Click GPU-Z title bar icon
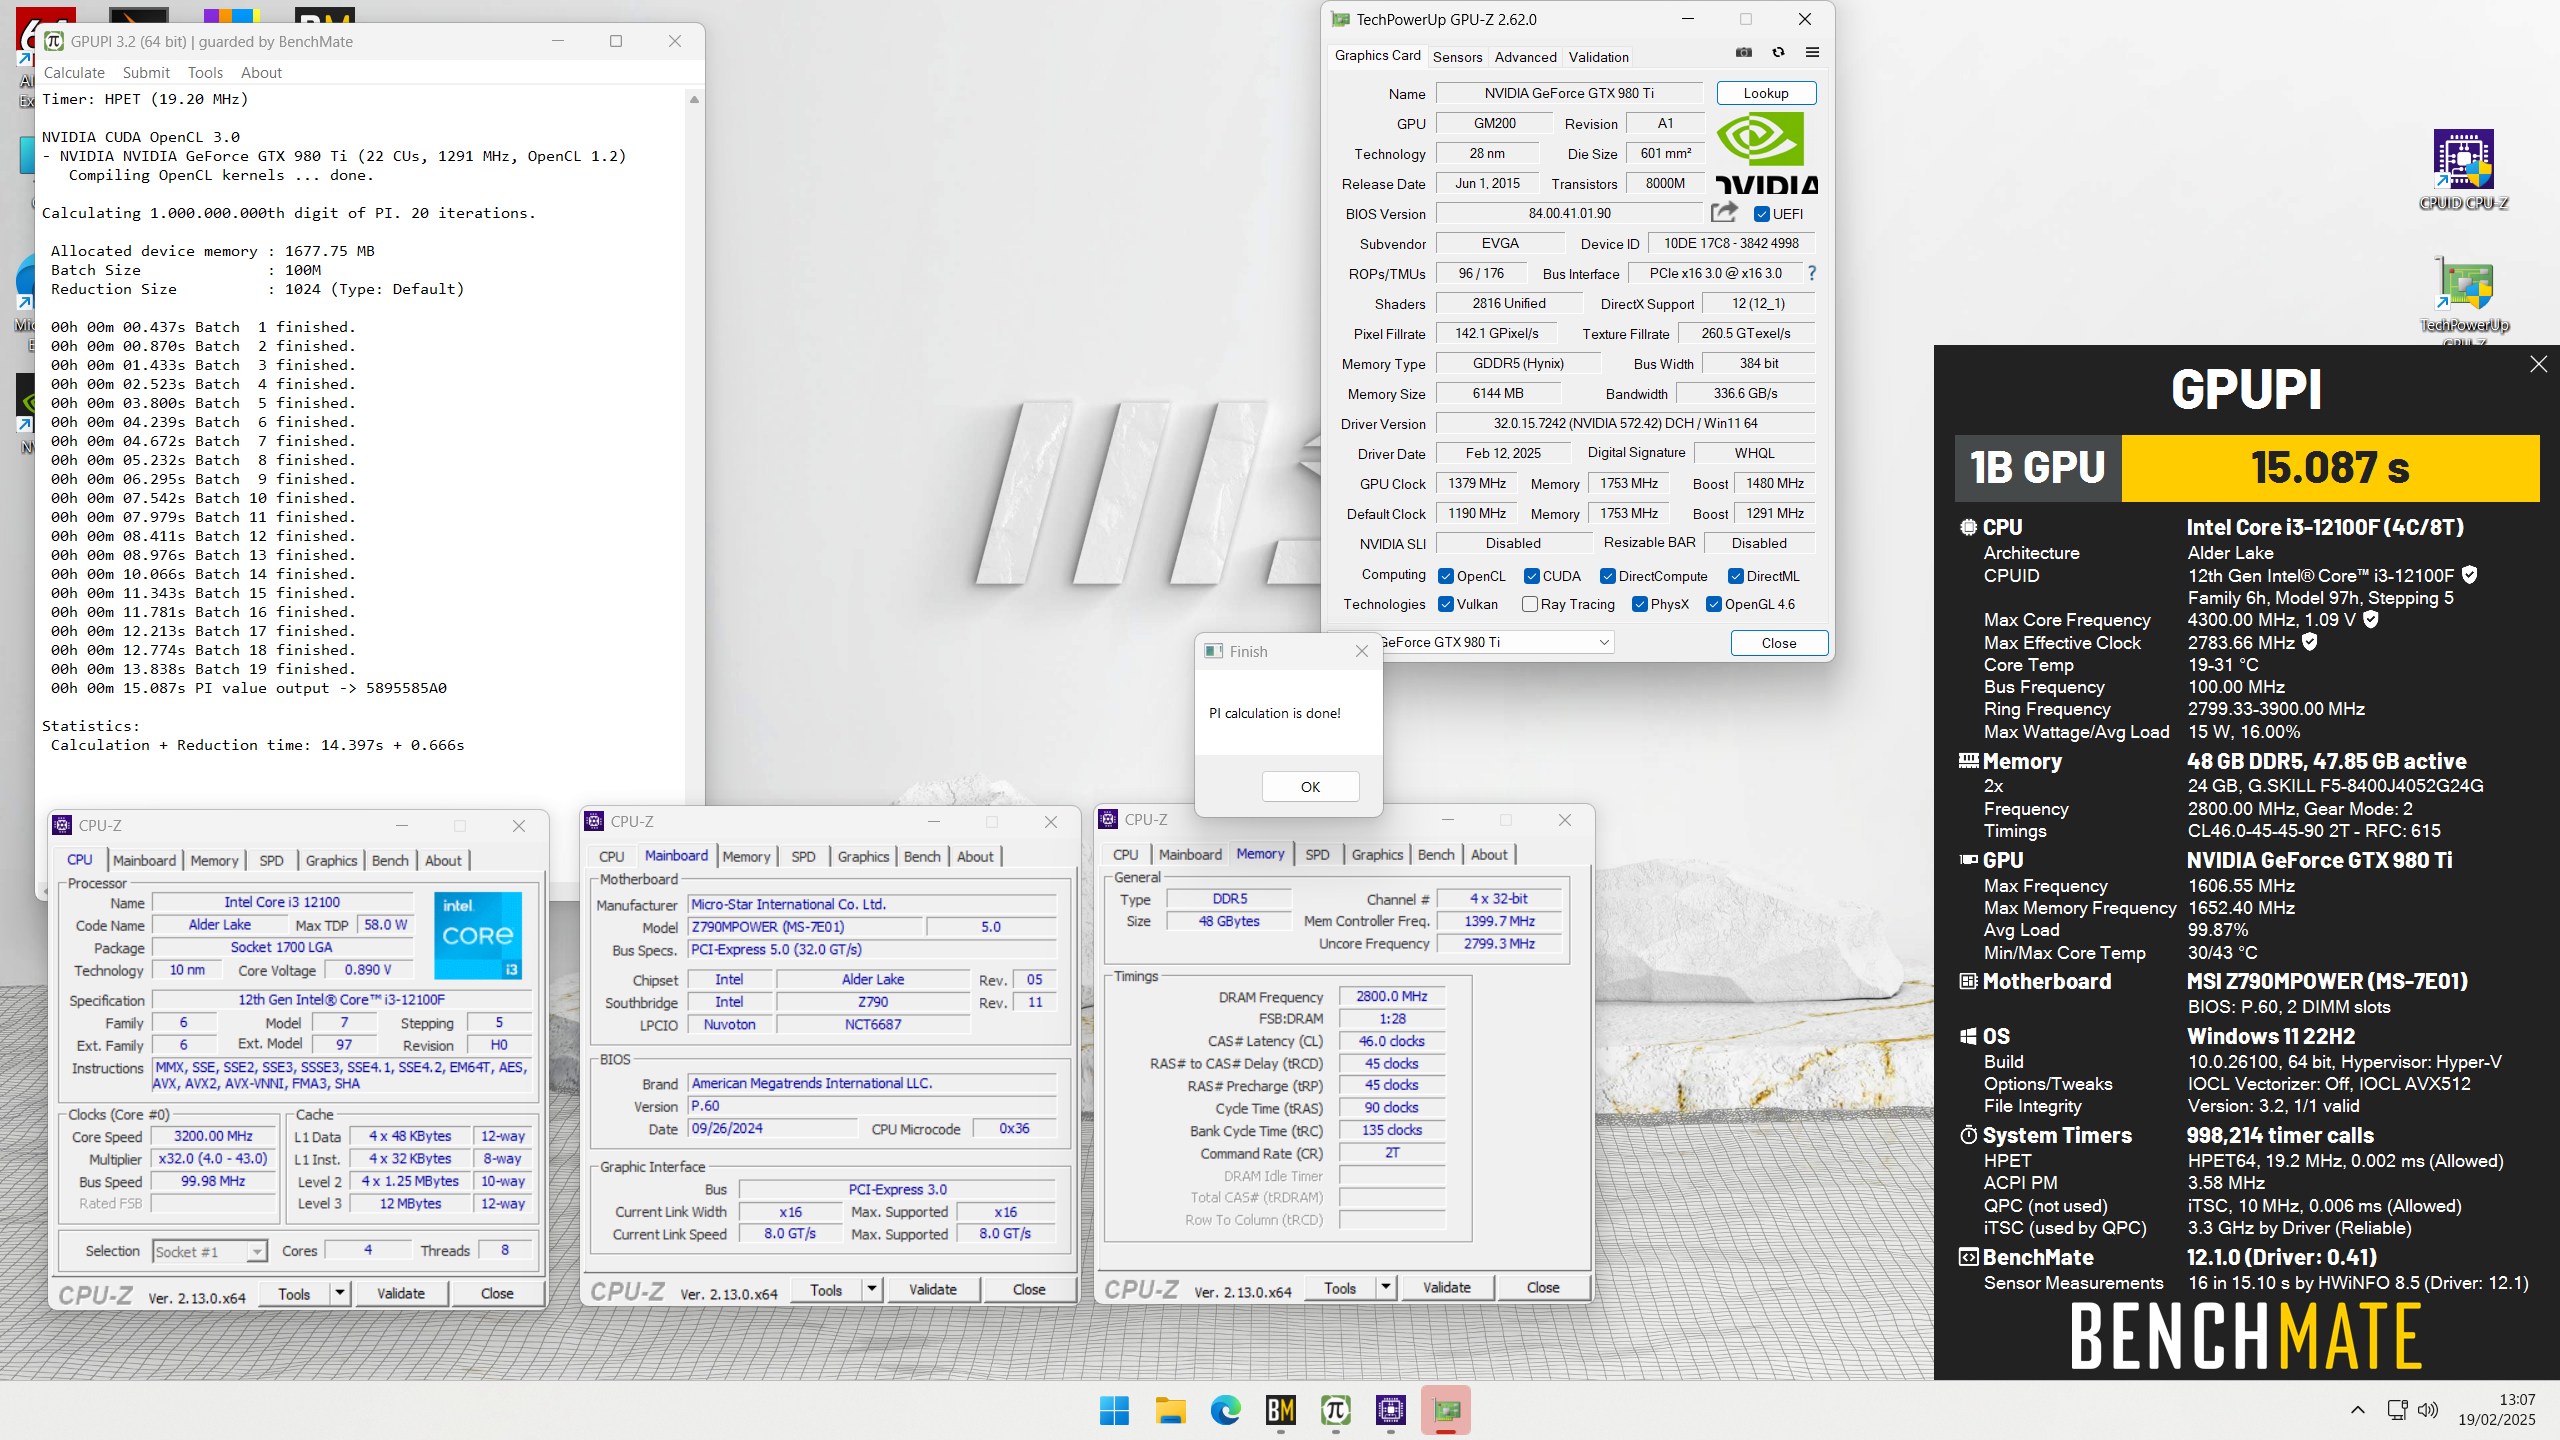2560x1440 pixels. coord(1341,19)
